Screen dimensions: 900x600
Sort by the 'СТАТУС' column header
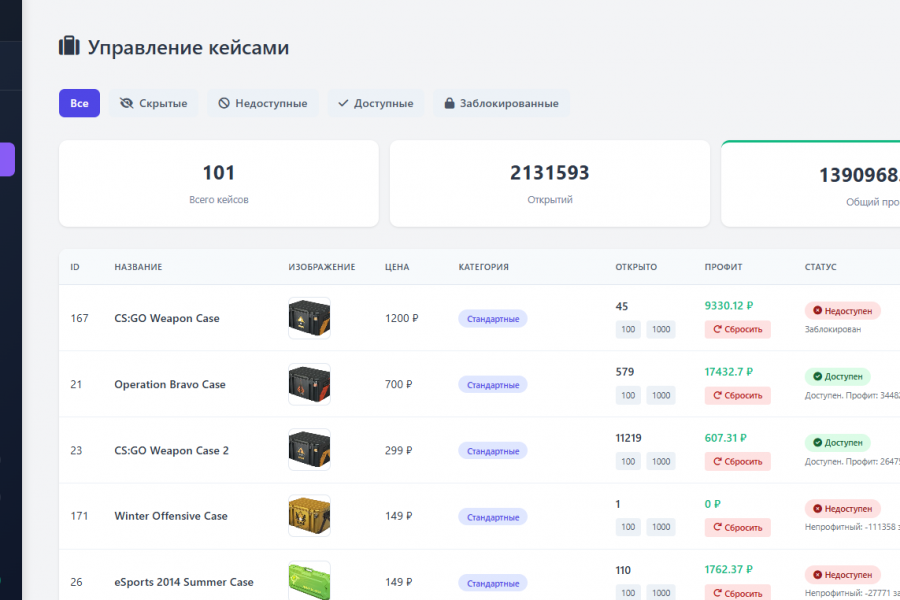pyautogui.click(x=820, y=267)
